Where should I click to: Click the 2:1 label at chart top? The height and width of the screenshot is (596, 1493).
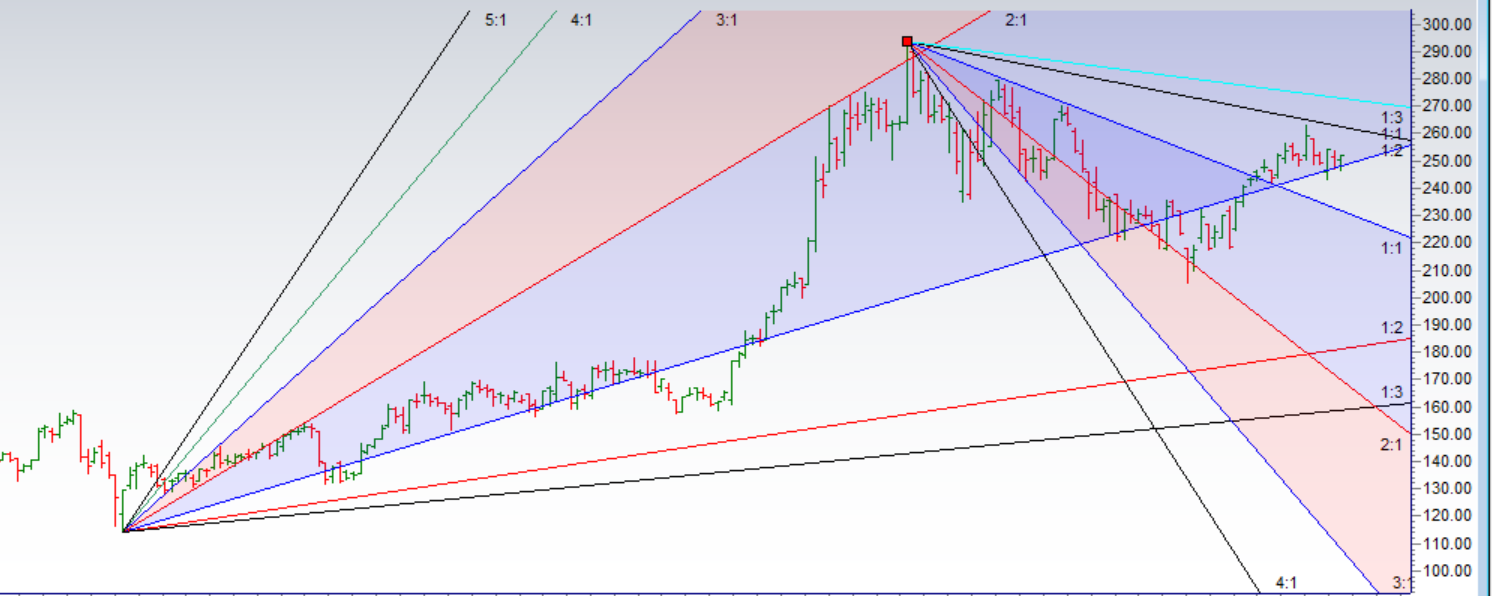tap(1016, 19)
